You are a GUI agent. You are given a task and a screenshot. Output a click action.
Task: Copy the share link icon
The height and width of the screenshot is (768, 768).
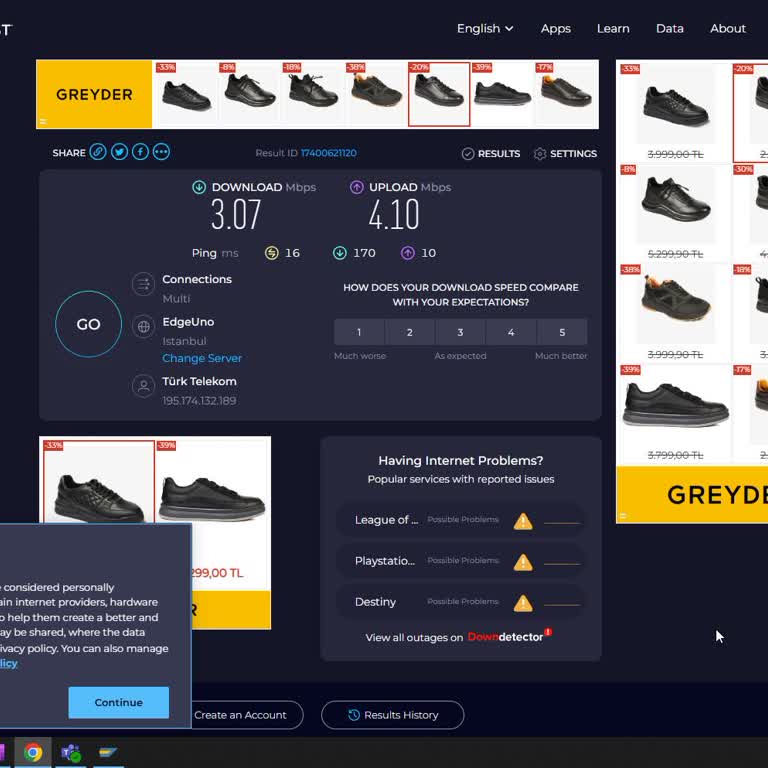pos(98,152)
